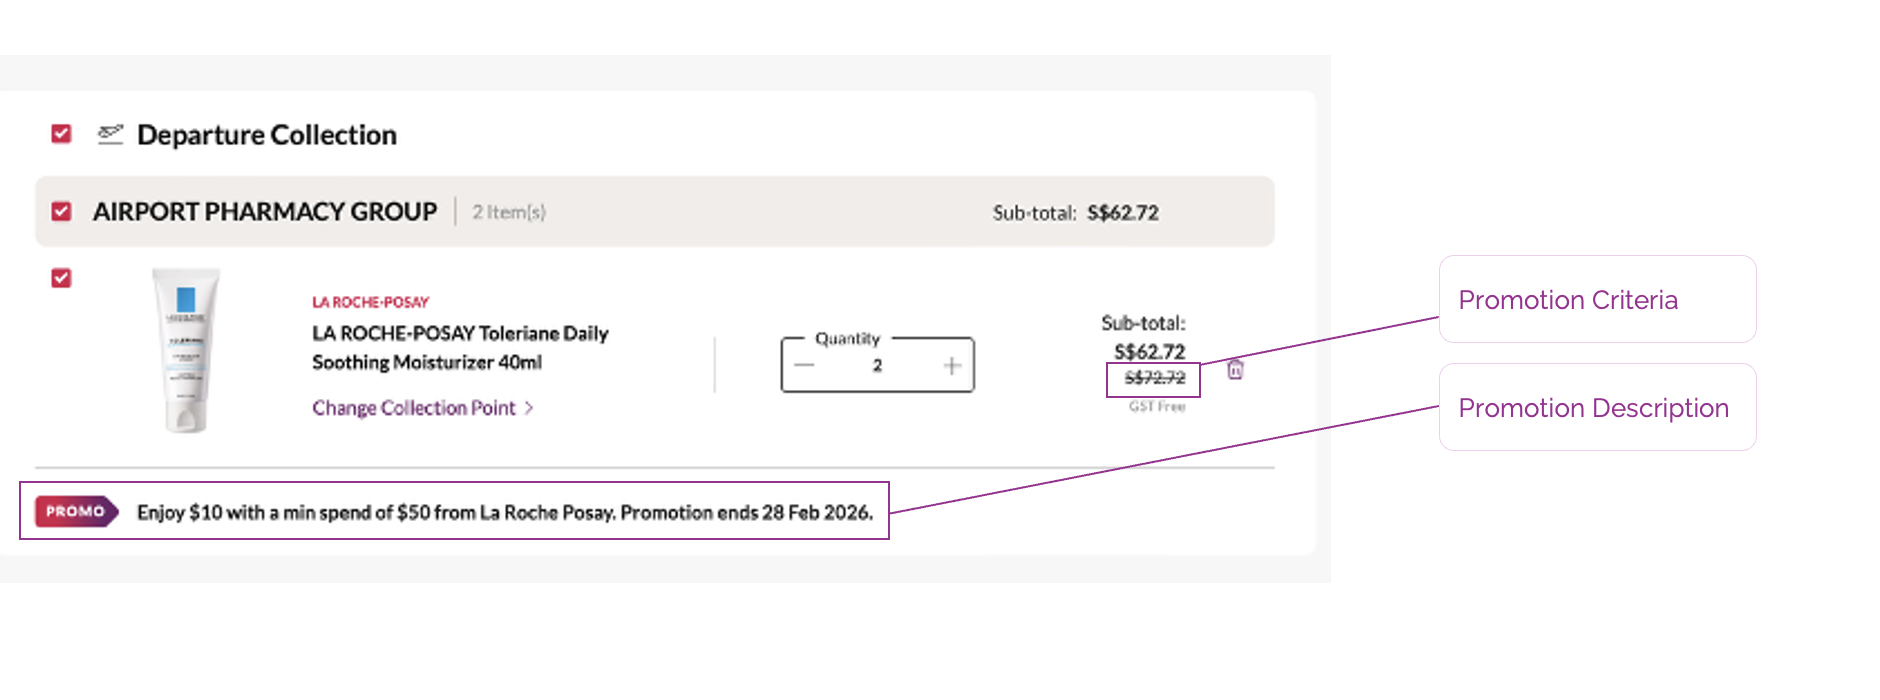Click the departure plane icon
The height and width of the screenshot is (700, 1880).
click(110, 134)
